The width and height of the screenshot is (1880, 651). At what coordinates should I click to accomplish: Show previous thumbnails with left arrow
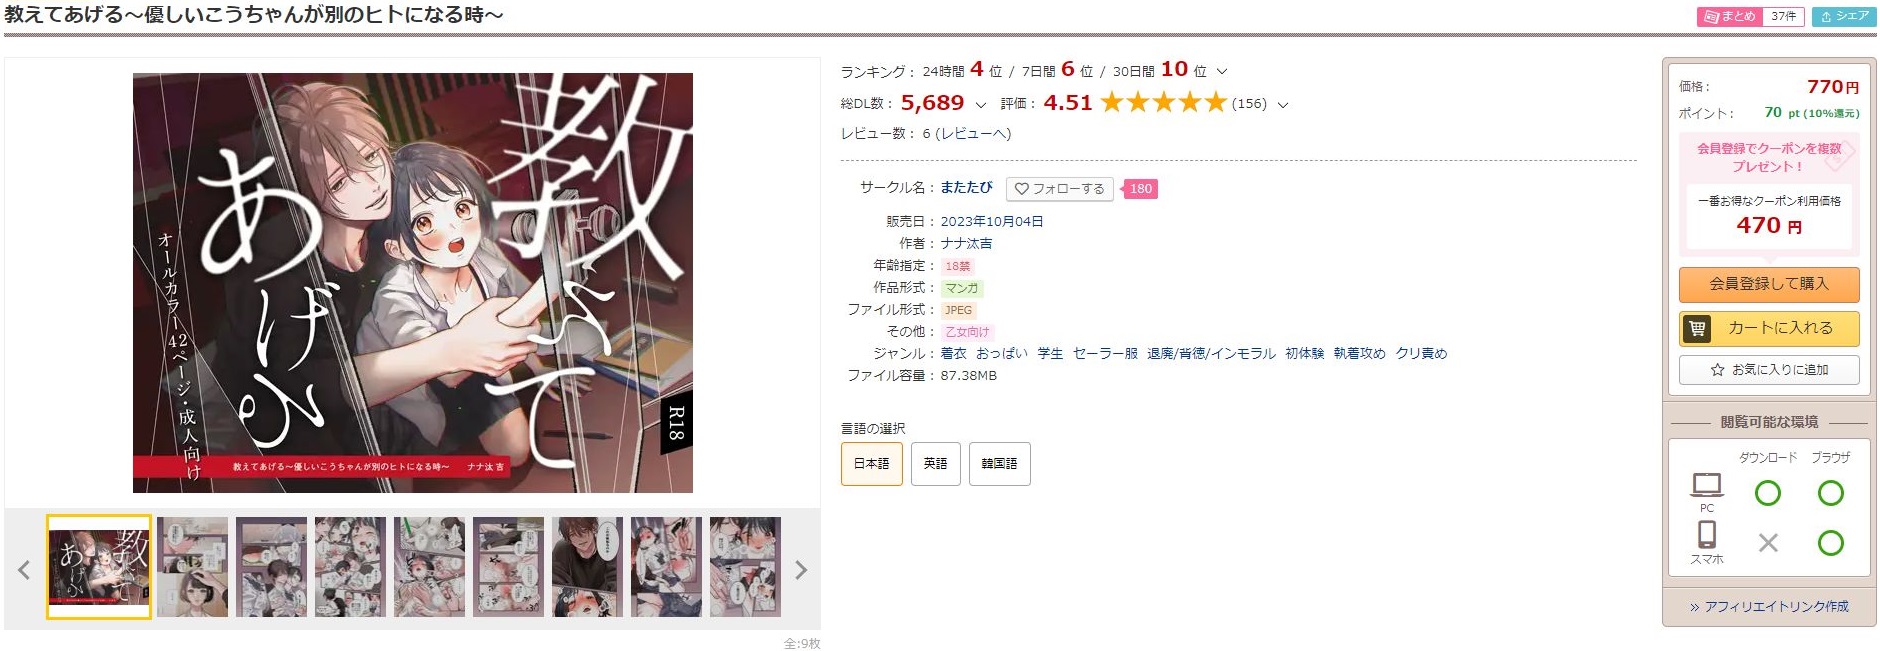click(24, 570)
